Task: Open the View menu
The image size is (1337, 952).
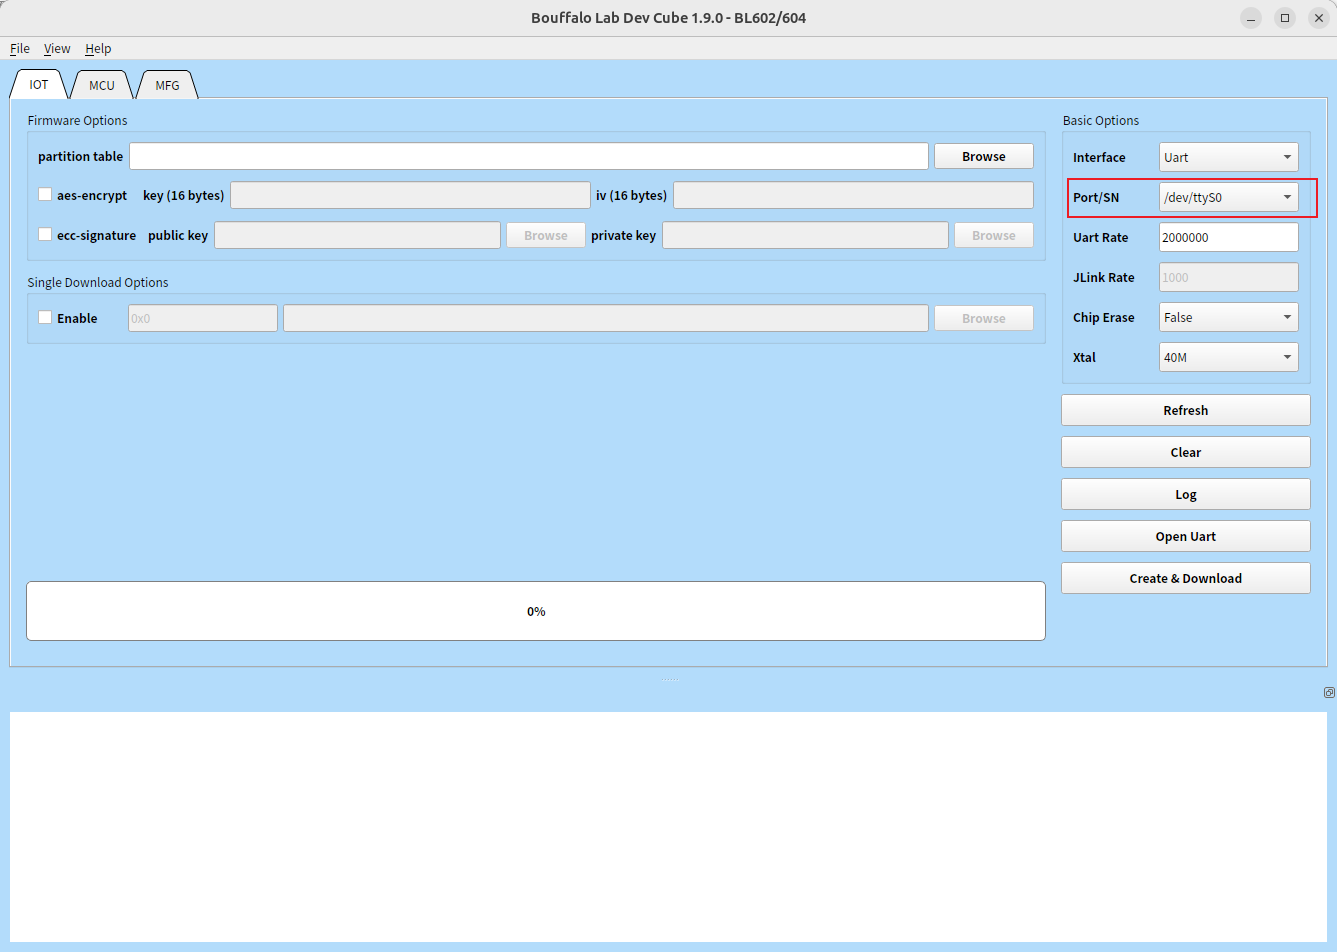Action: coord(57,48)
